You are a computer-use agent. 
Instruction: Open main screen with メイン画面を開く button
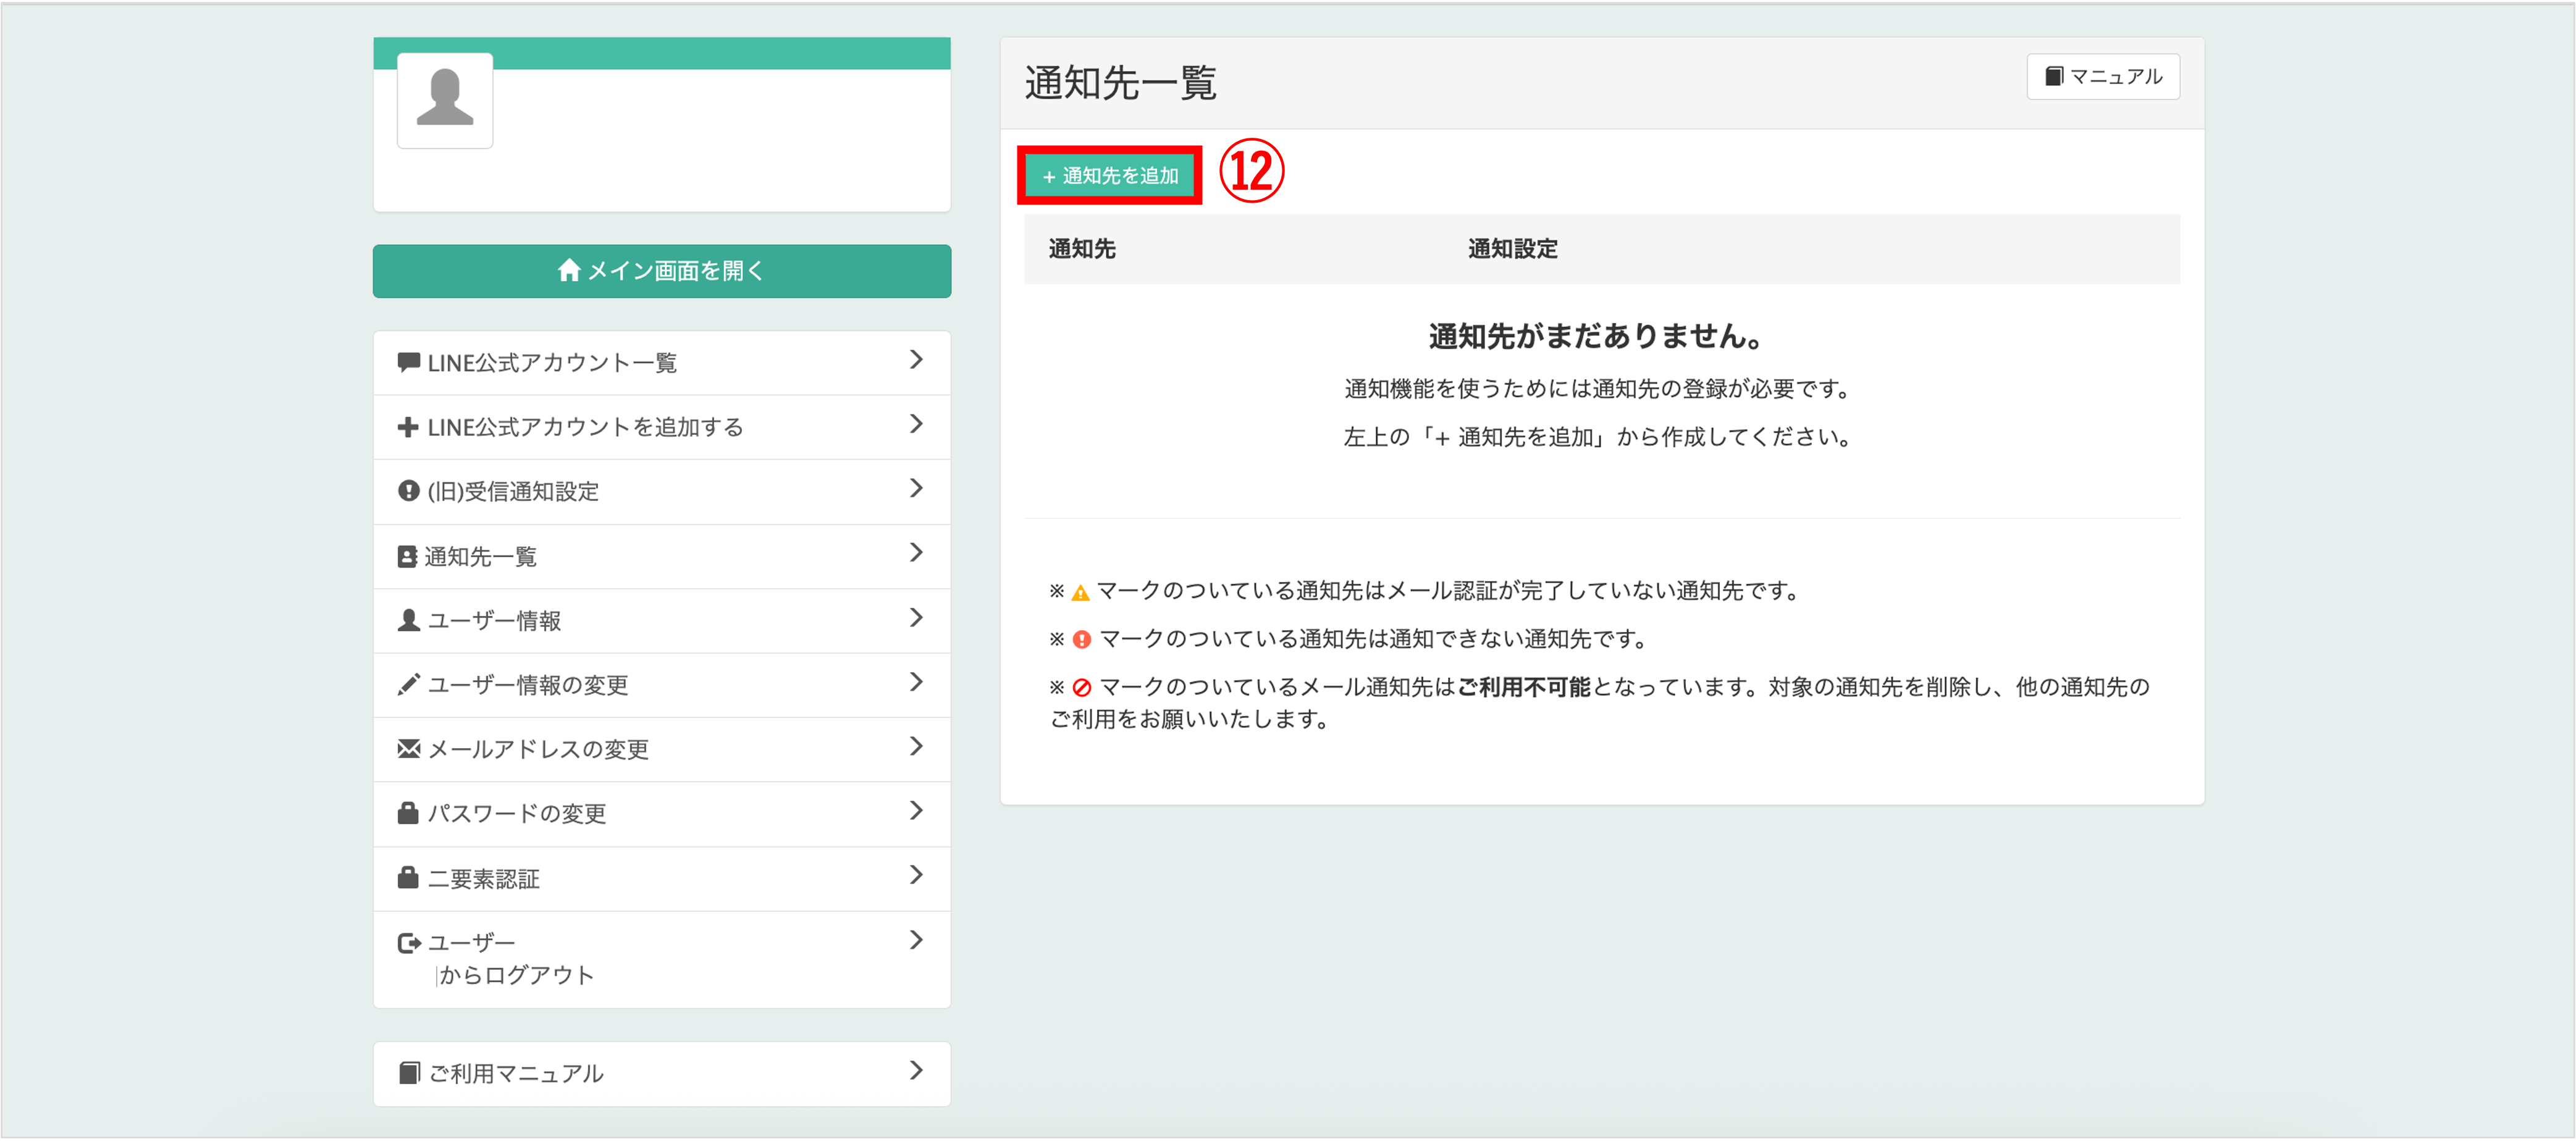[x=662, y=271]
